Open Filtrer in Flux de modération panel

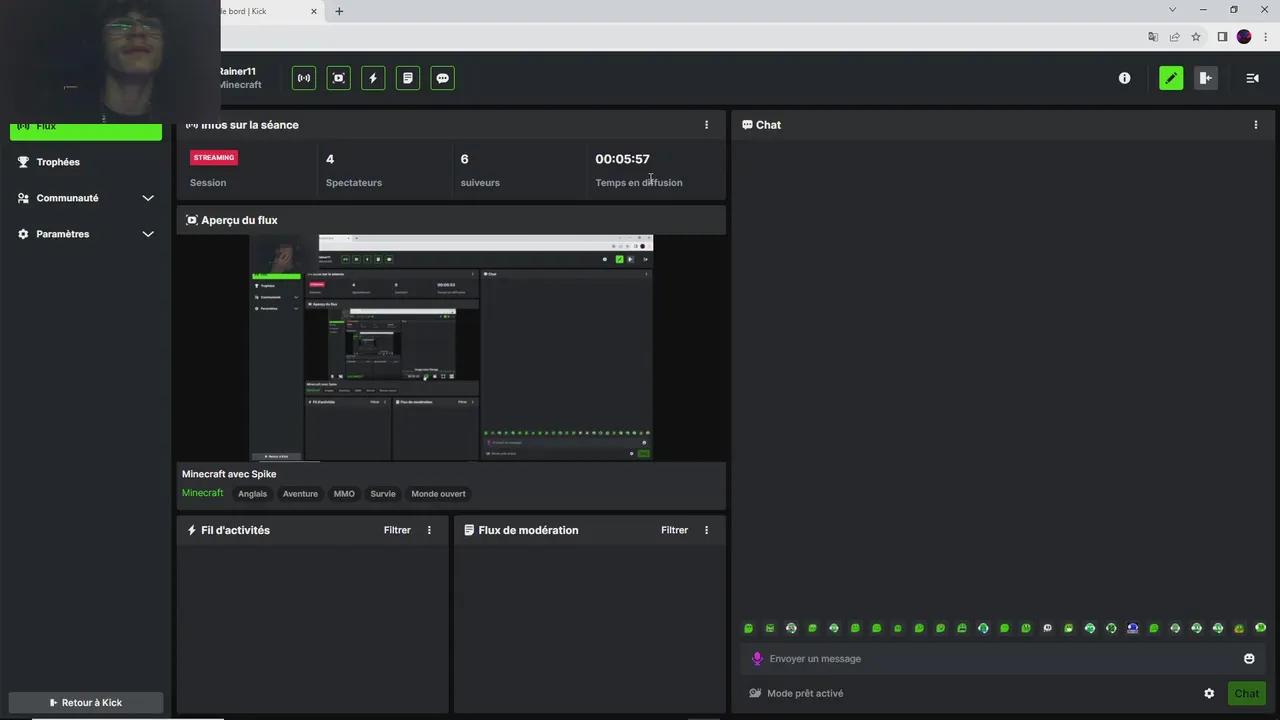tap(674, 530)
